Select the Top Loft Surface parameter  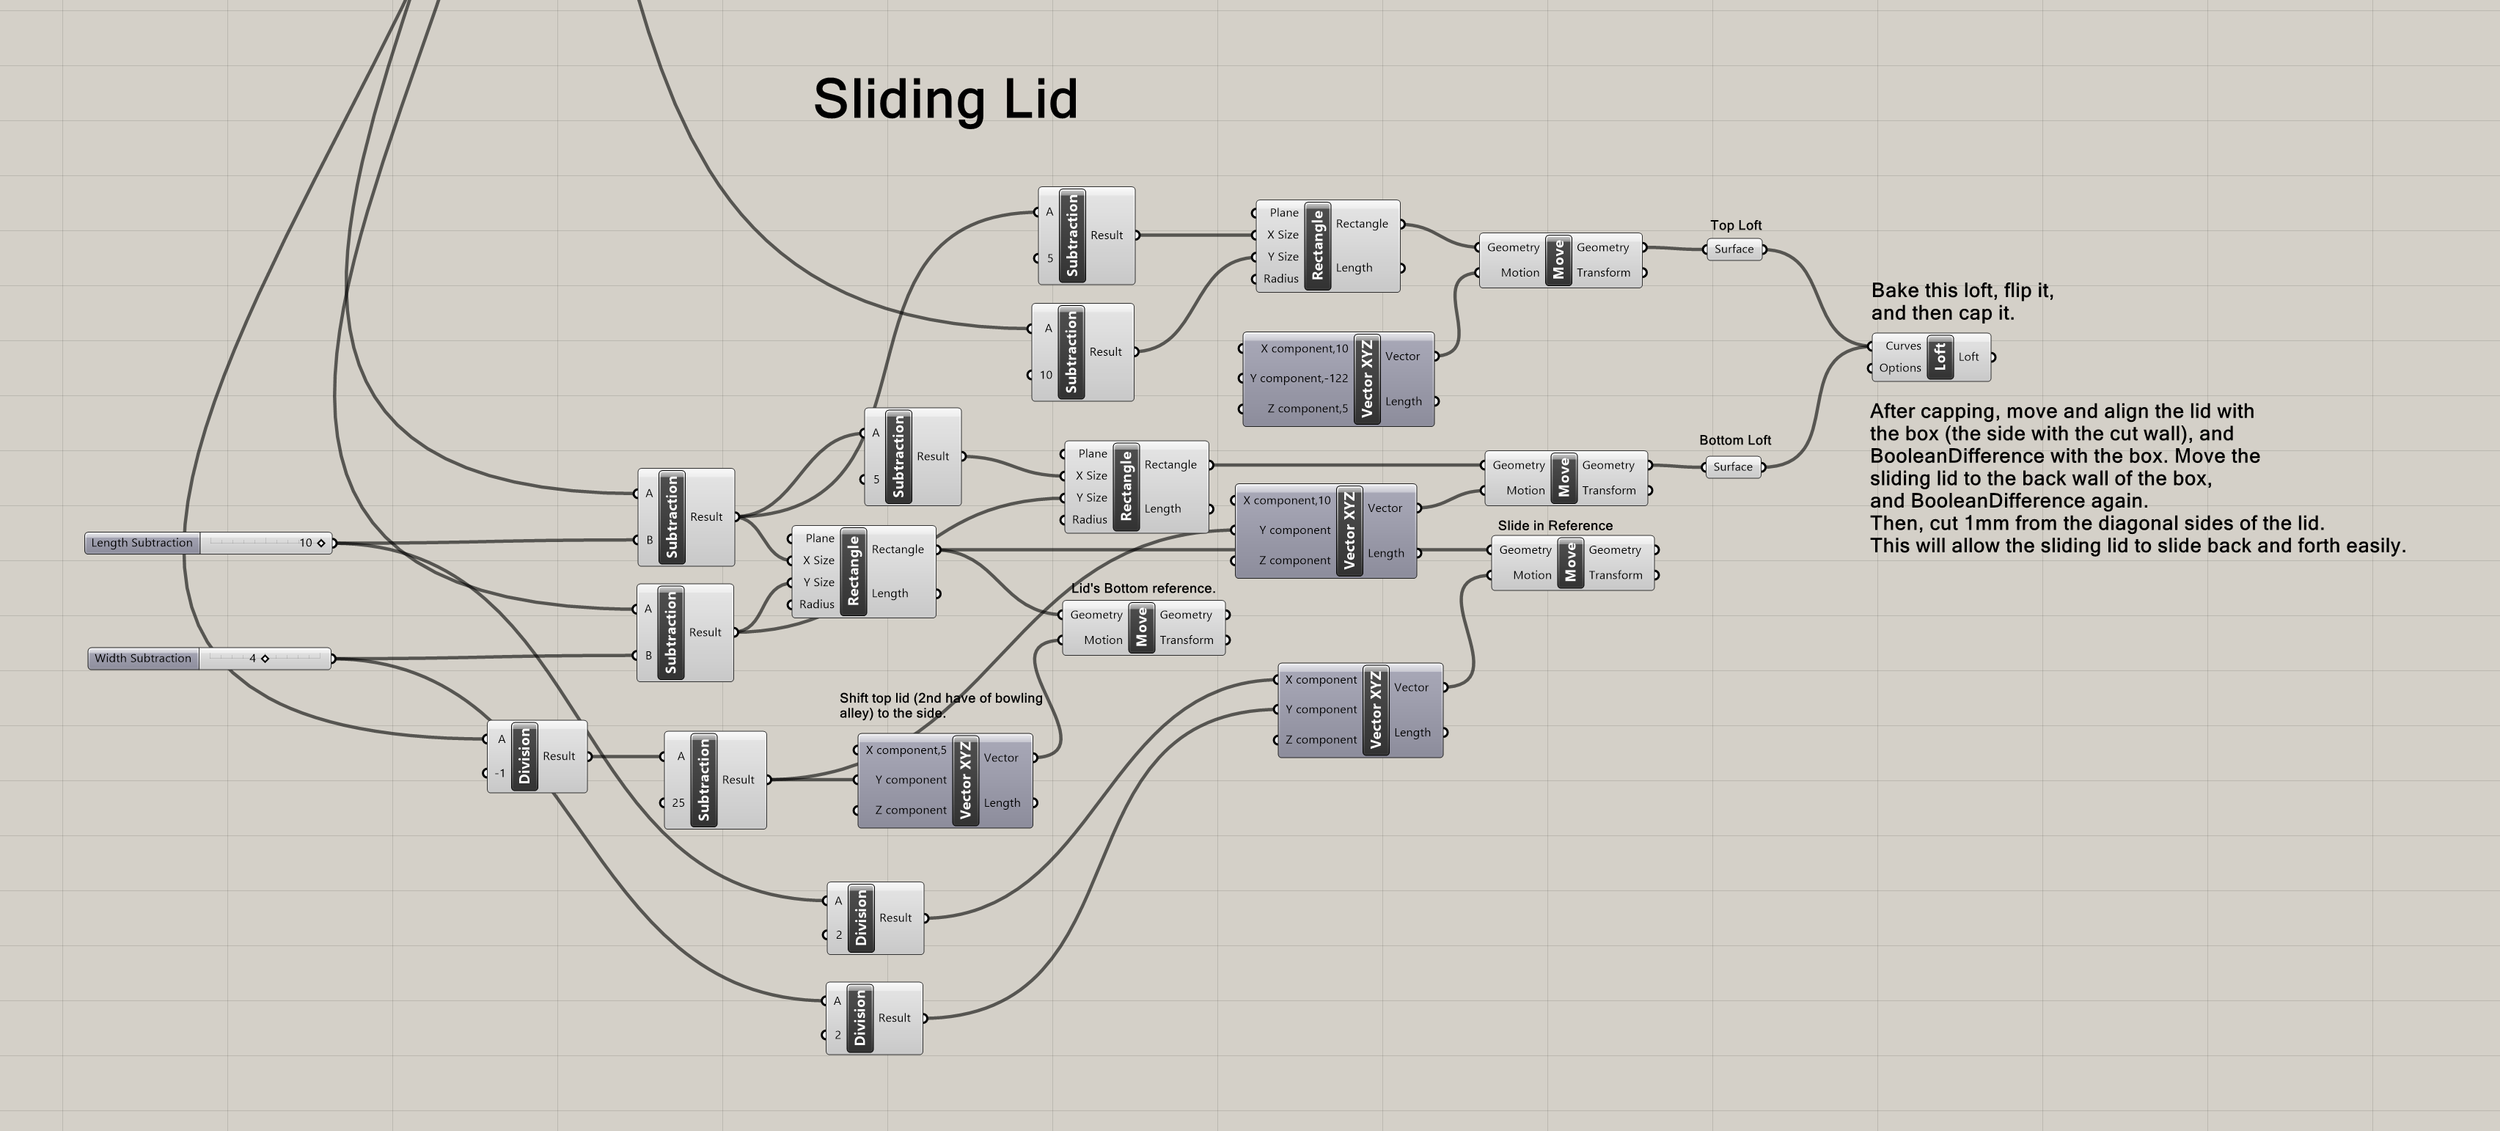coord(1734,249)
